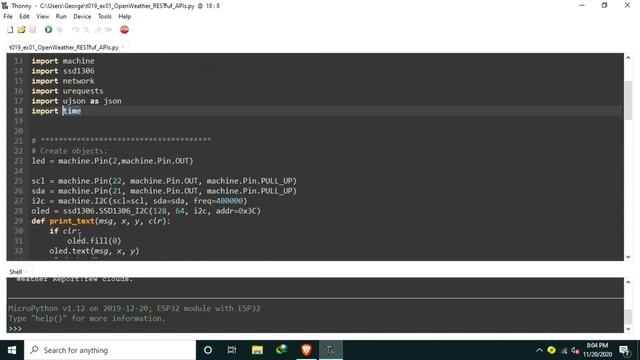Click editor scrollbar down arrow

pyautogui.click(x=628, y=257)
